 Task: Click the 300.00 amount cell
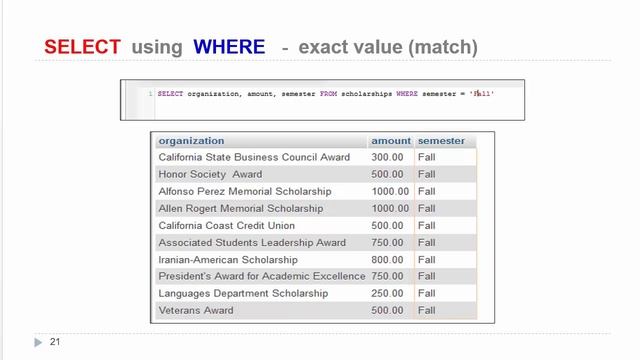pyautogui.click(x=387, y=157)
